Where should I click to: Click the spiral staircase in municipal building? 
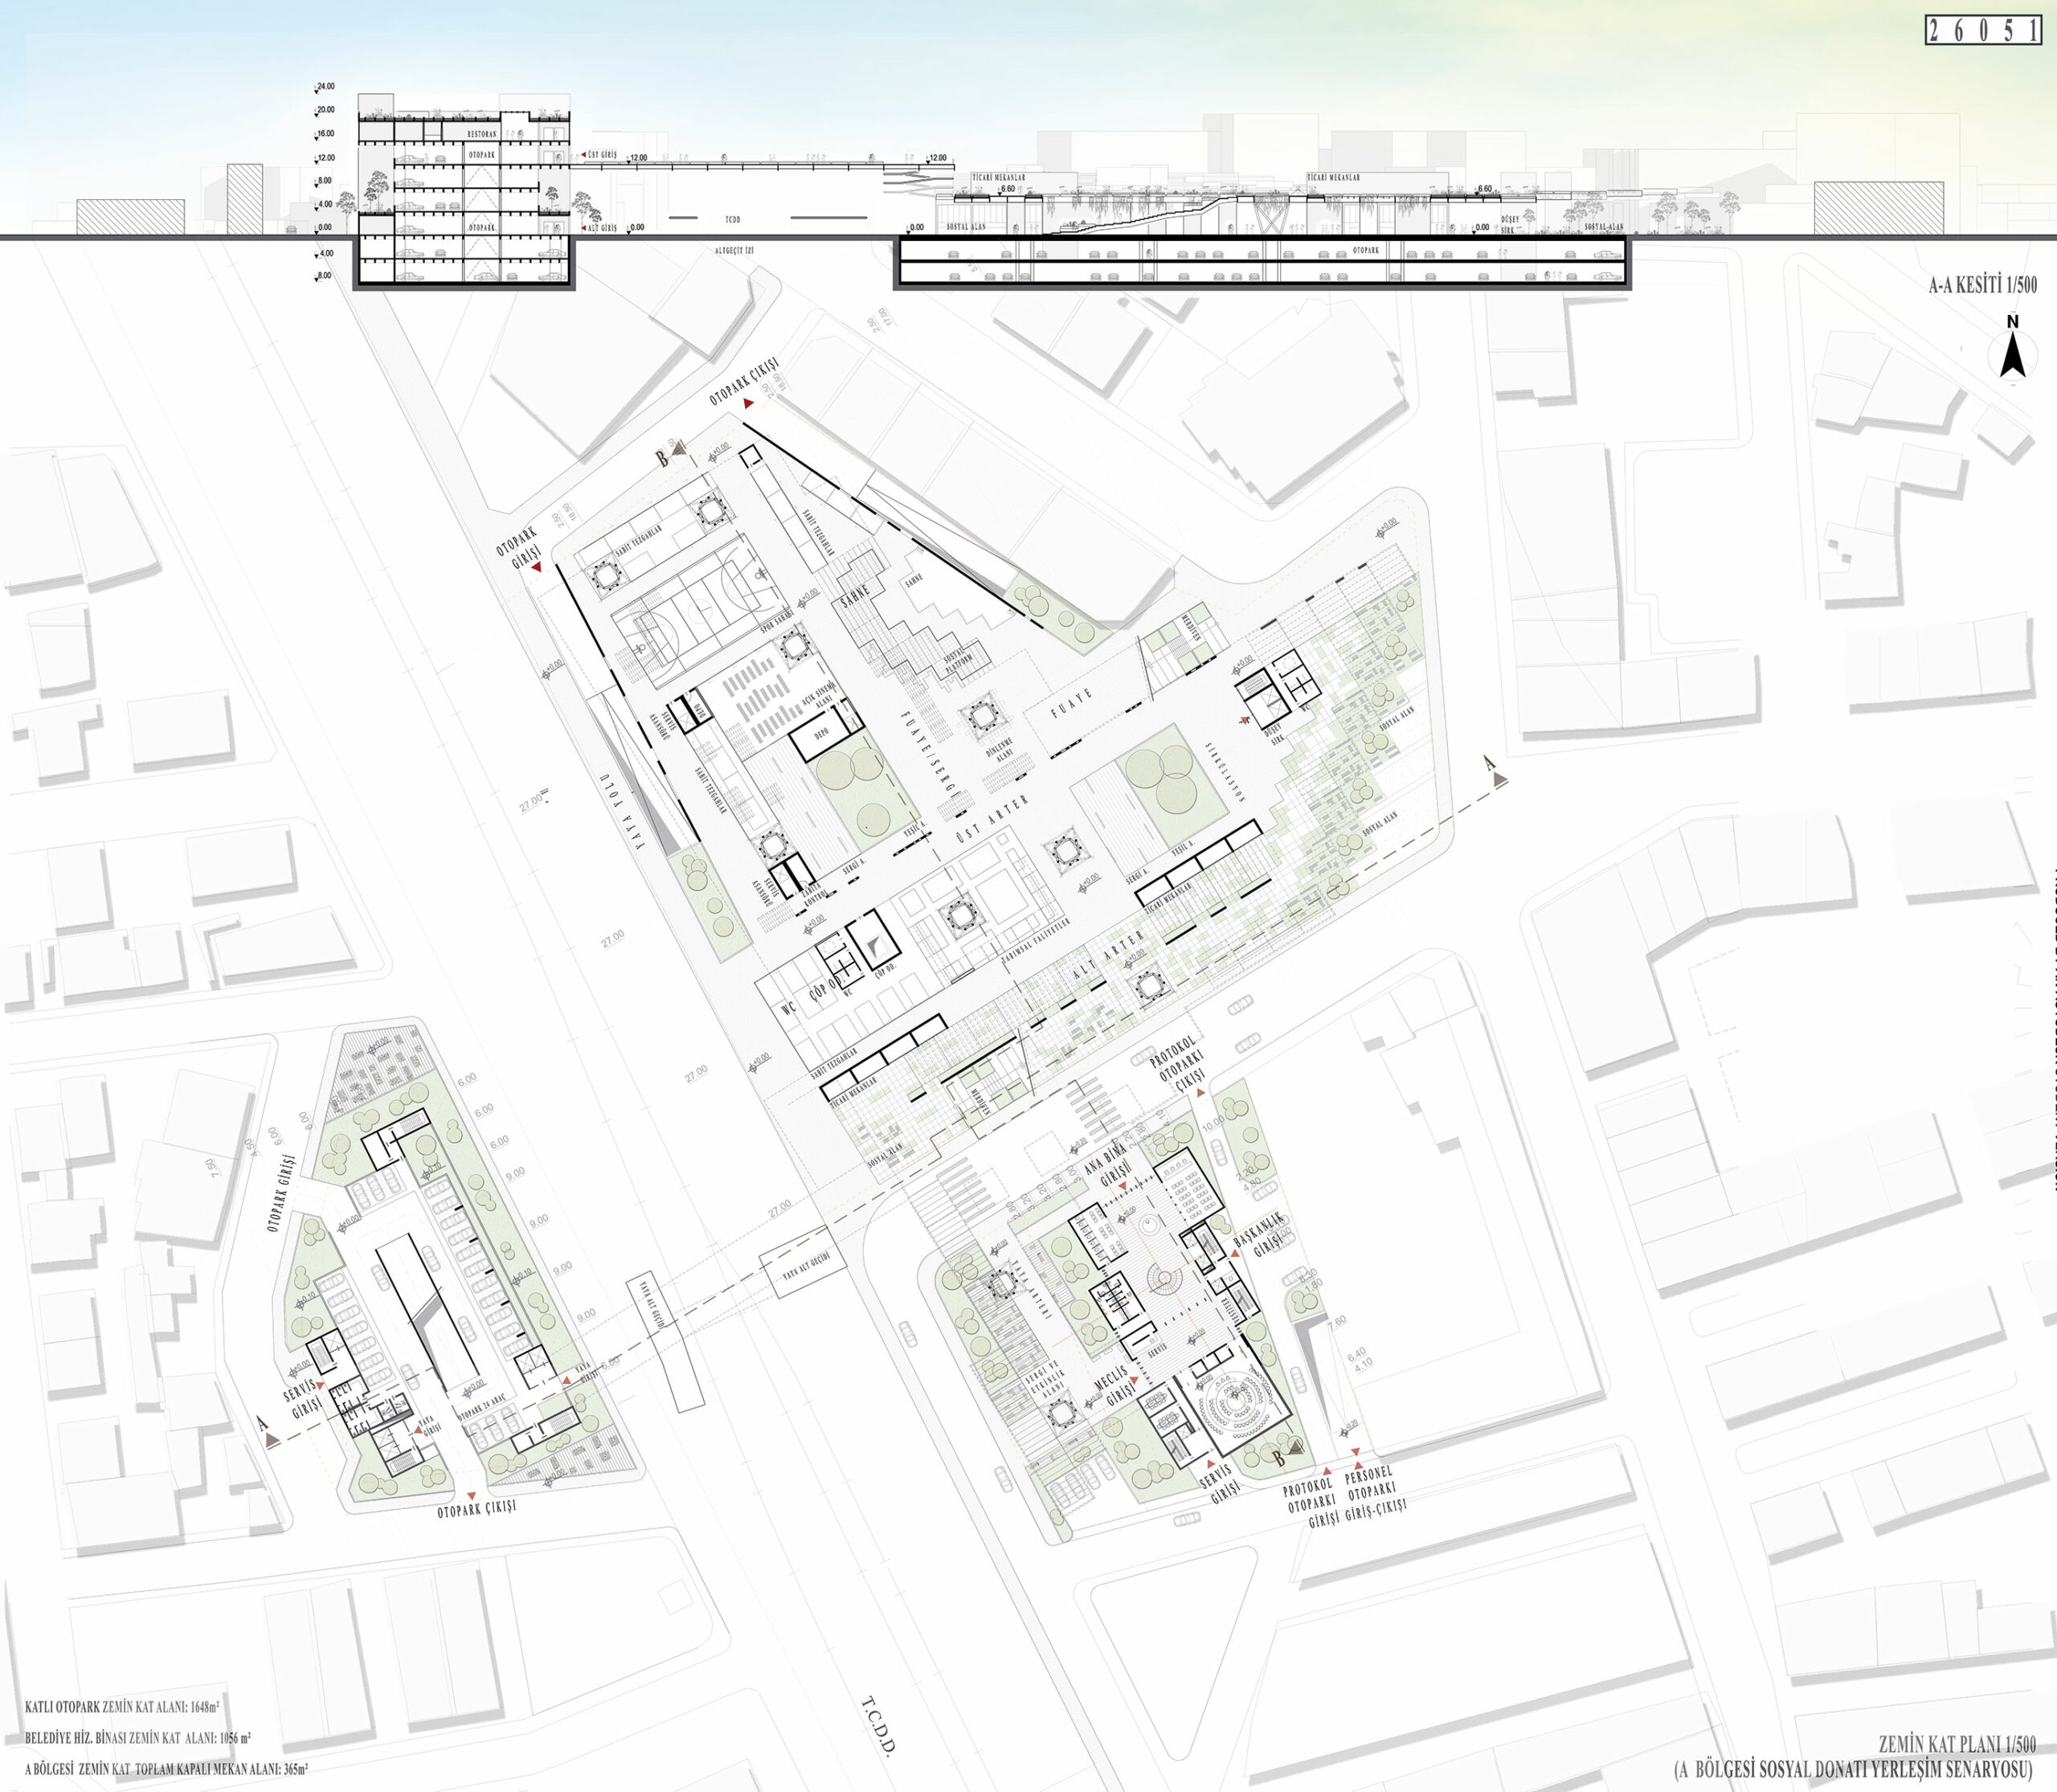pos(1166,1277)
